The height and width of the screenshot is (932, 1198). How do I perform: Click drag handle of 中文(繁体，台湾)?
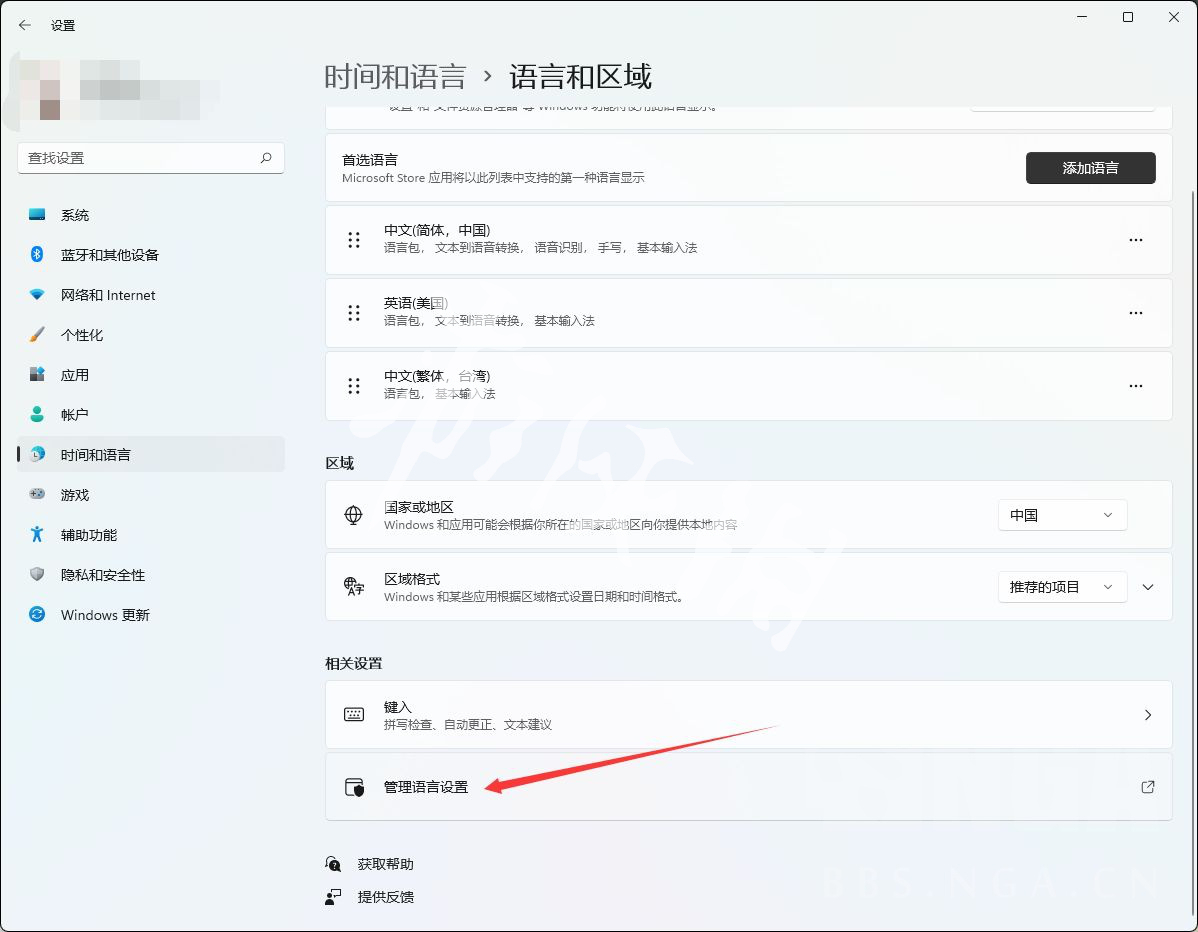[x=354, y=386]
